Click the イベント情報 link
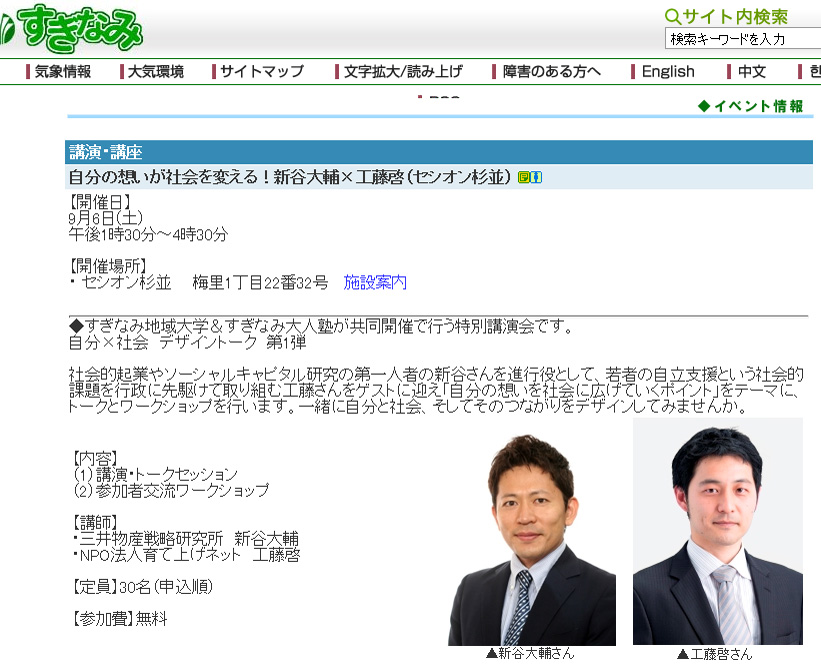821x665 pixels. [x=758, y=106]
